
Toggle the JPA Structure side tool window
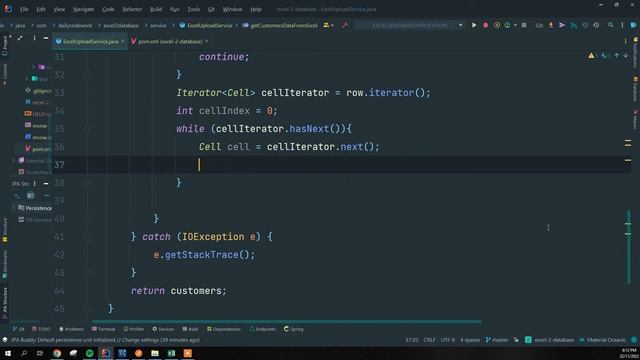pyautogui.click(x=4, y=303)
